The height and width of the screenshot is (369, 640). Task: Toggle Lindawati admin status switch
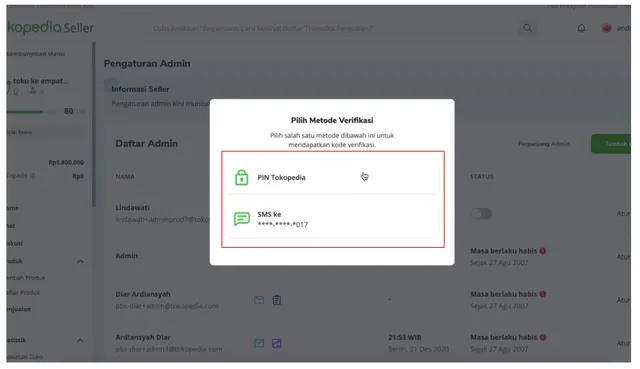tap(481, 213)
